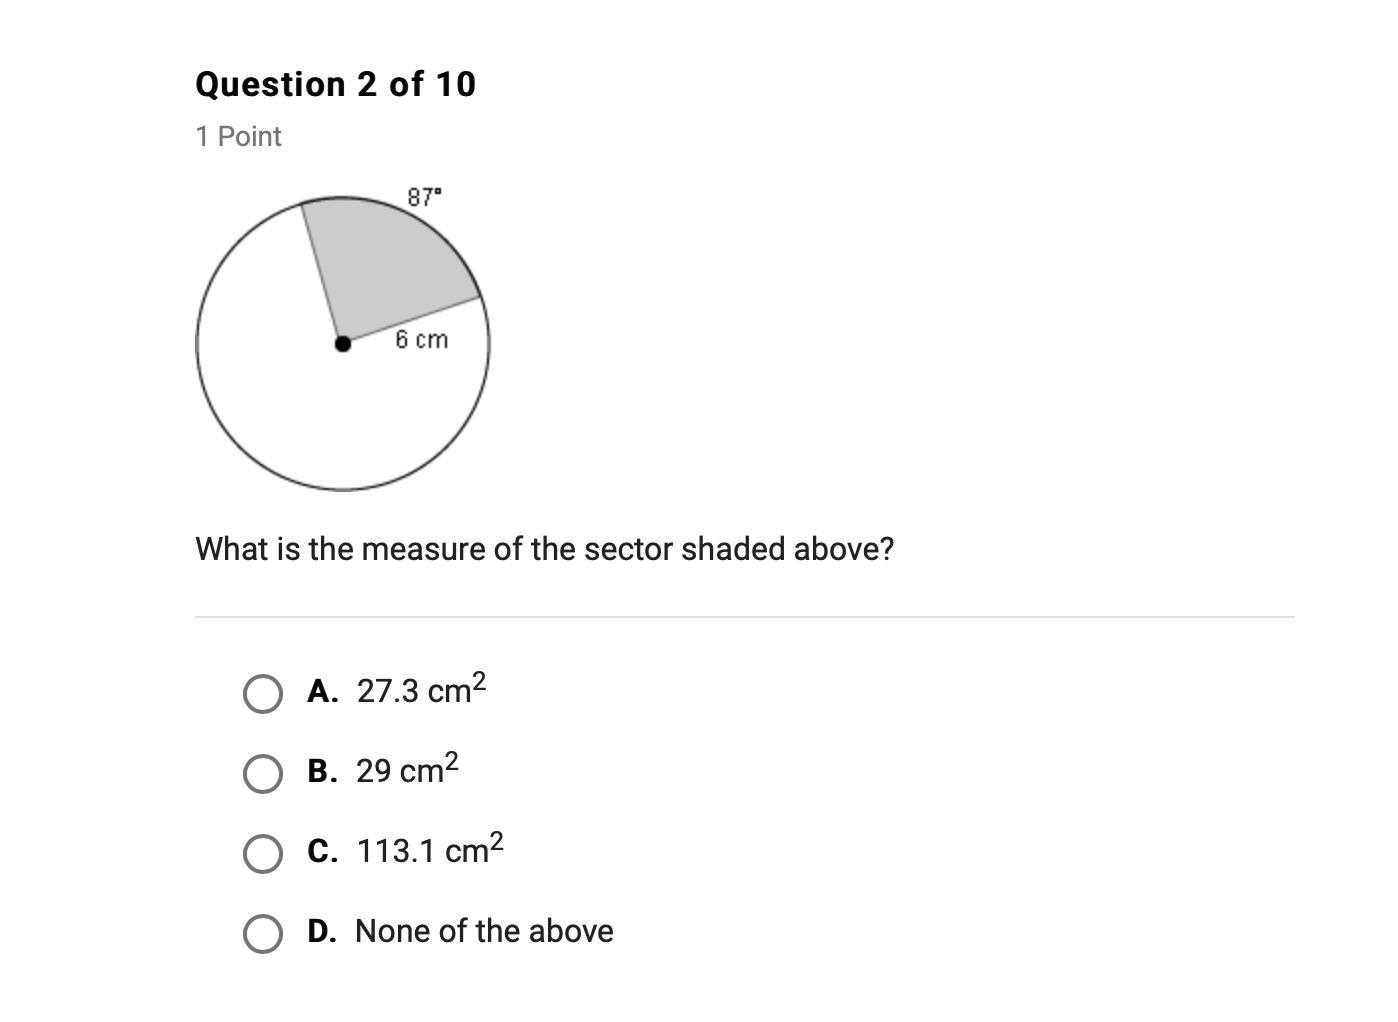
Task: Click the "6 cm" radius label
Action: click(421, 340)
